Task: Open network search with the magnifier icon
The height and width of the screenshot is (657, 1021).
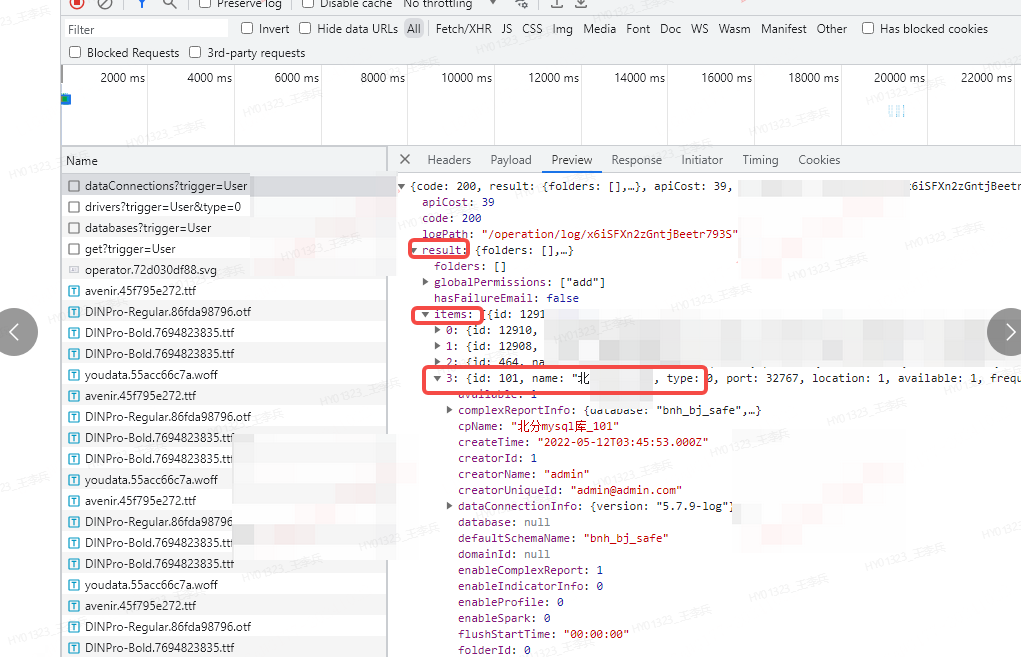Action: (169, 3)
